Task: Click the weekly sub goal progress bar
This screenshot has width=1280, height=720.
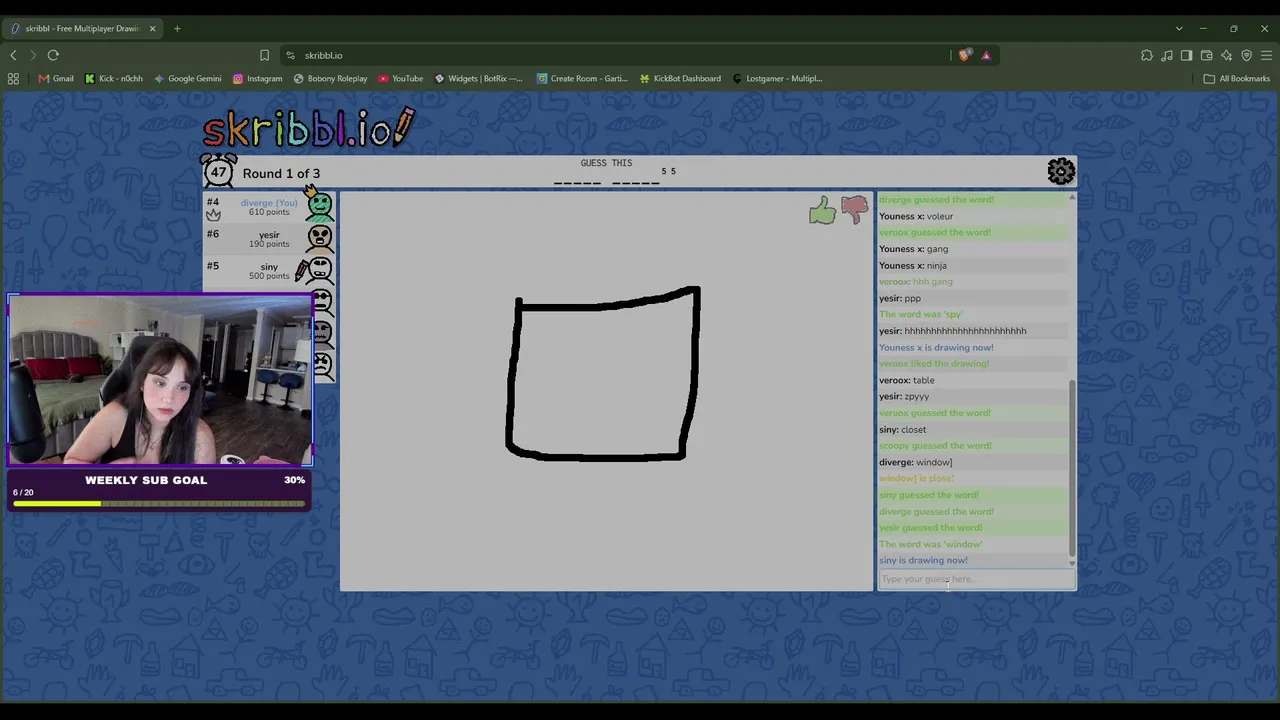Action: click(x=159, y=503)
